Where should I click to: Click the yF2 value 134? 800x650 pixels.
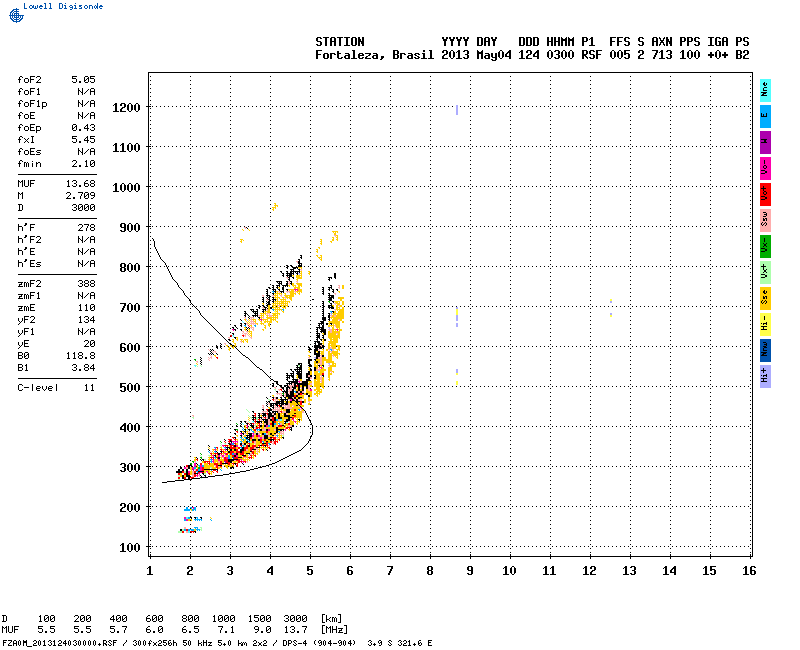(86, 320)
